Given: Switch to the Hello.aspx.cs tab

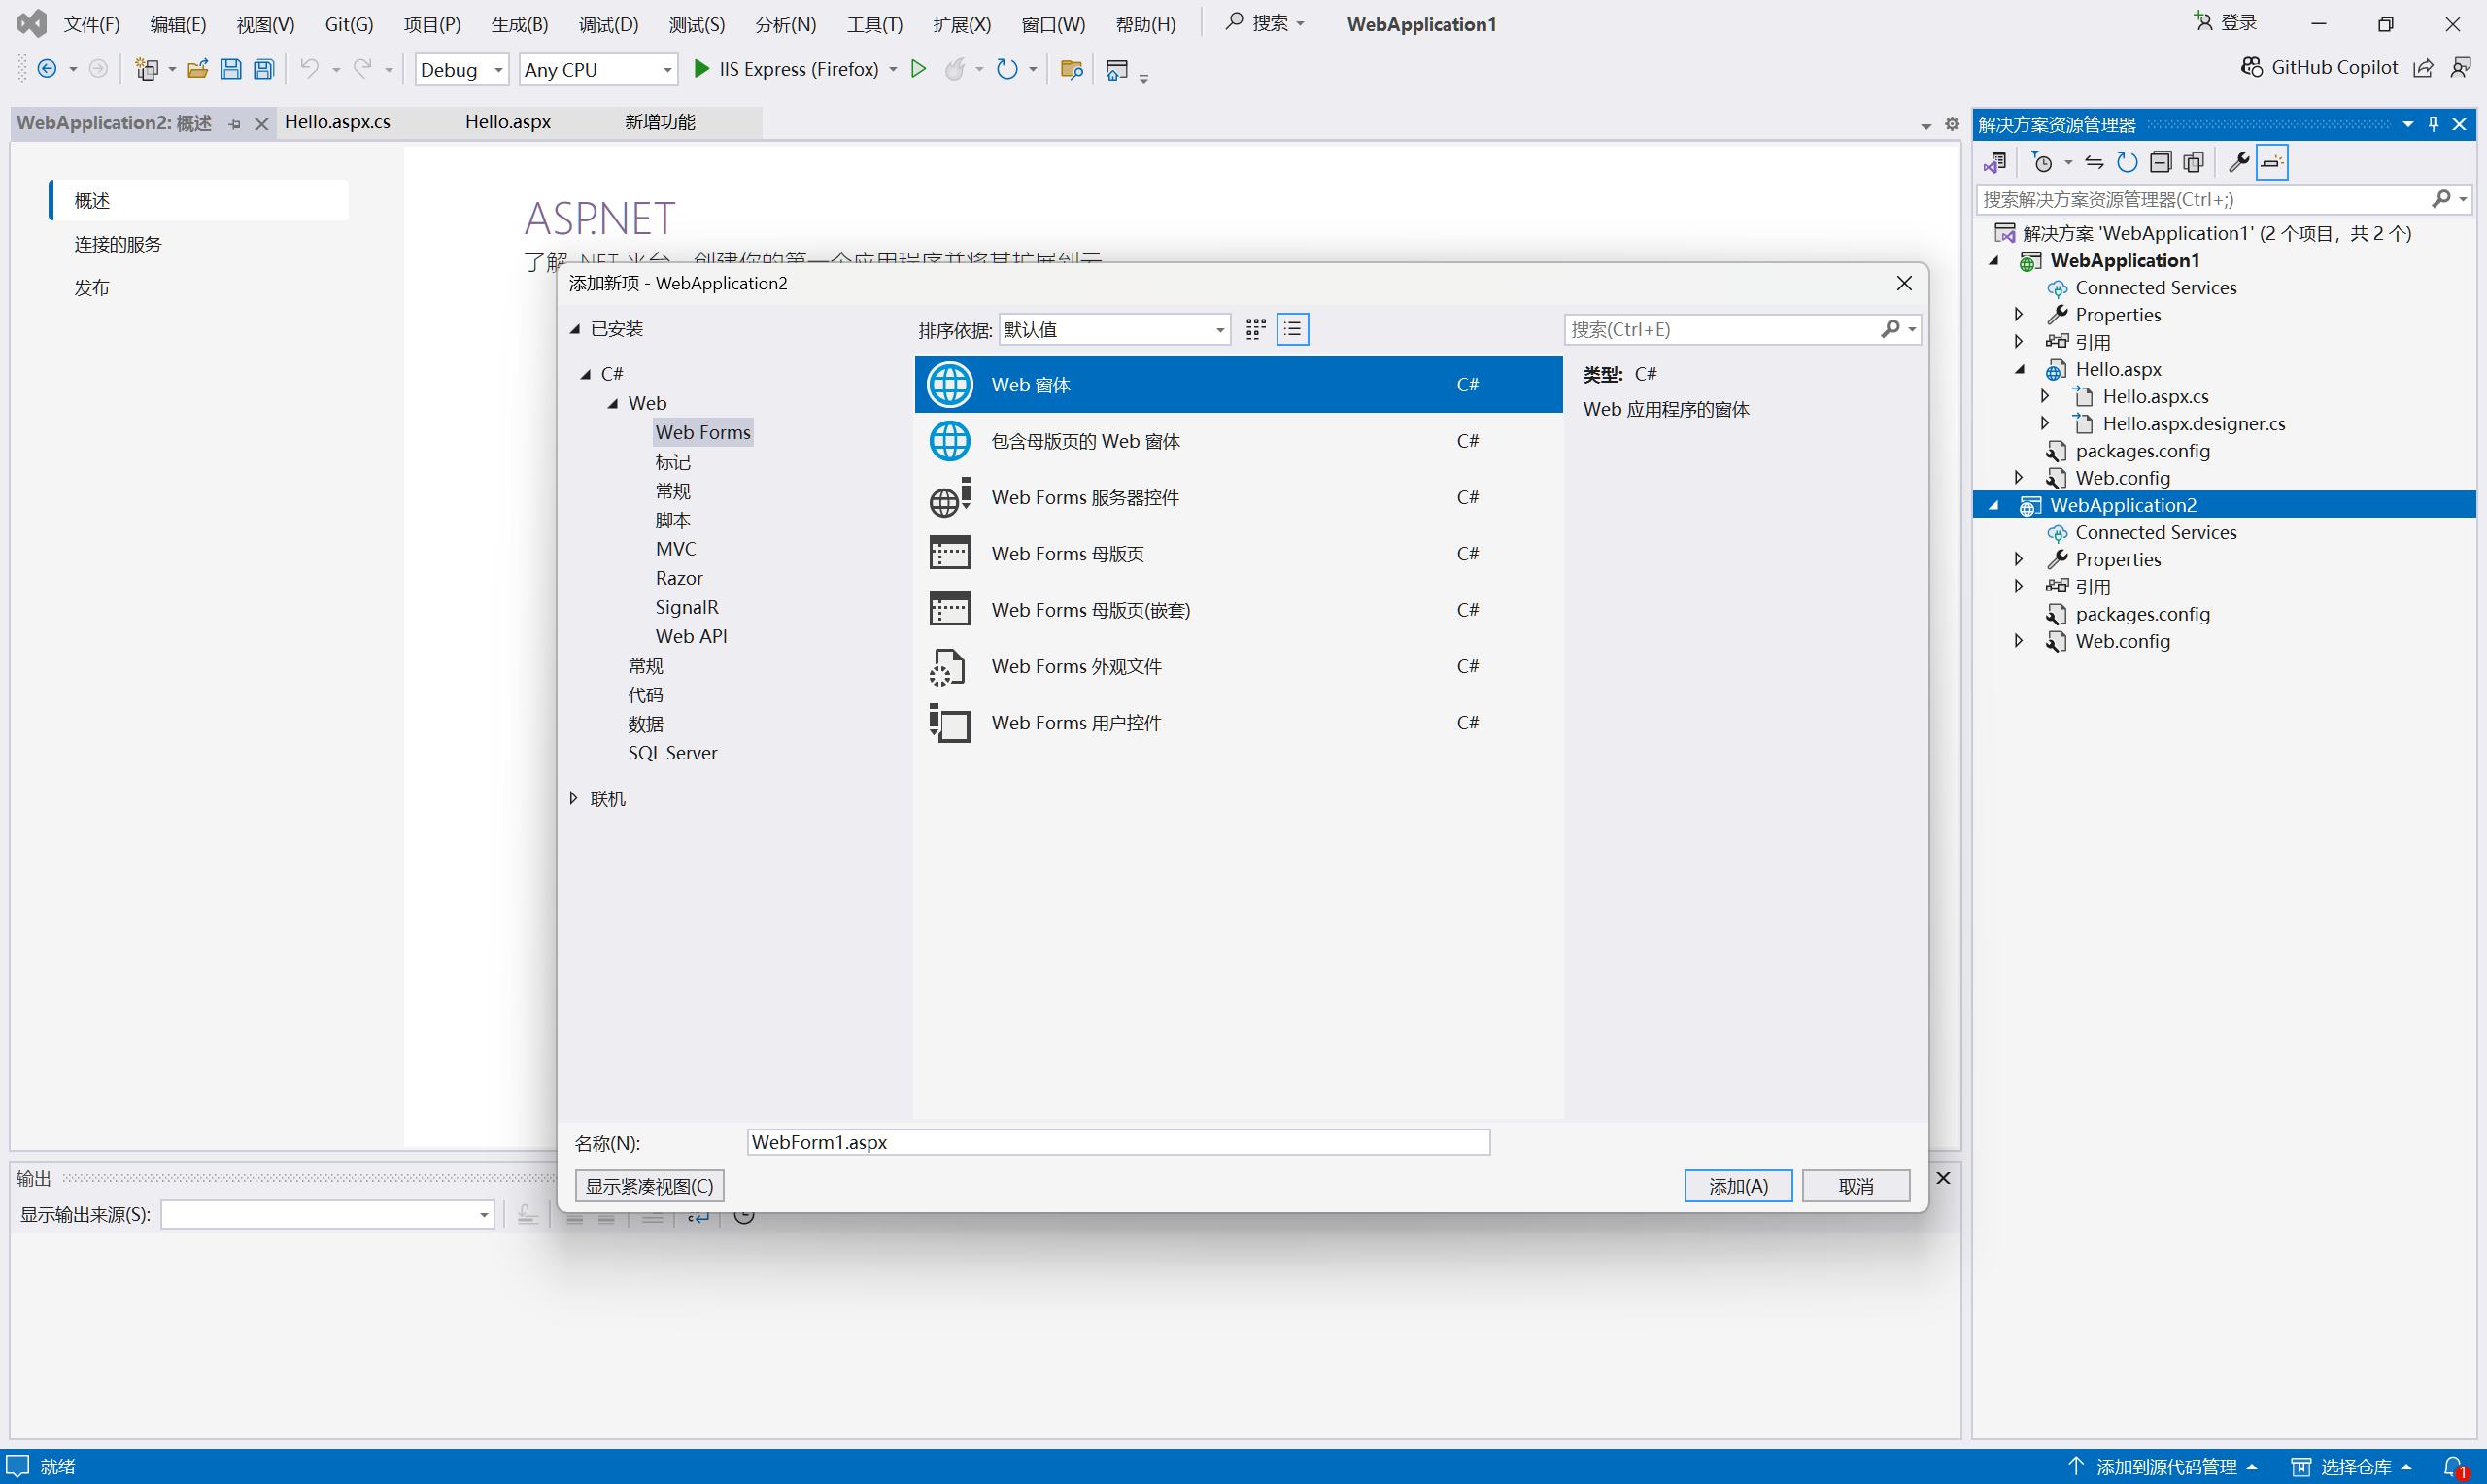Looking at the screenshot, I should point(337,122).
